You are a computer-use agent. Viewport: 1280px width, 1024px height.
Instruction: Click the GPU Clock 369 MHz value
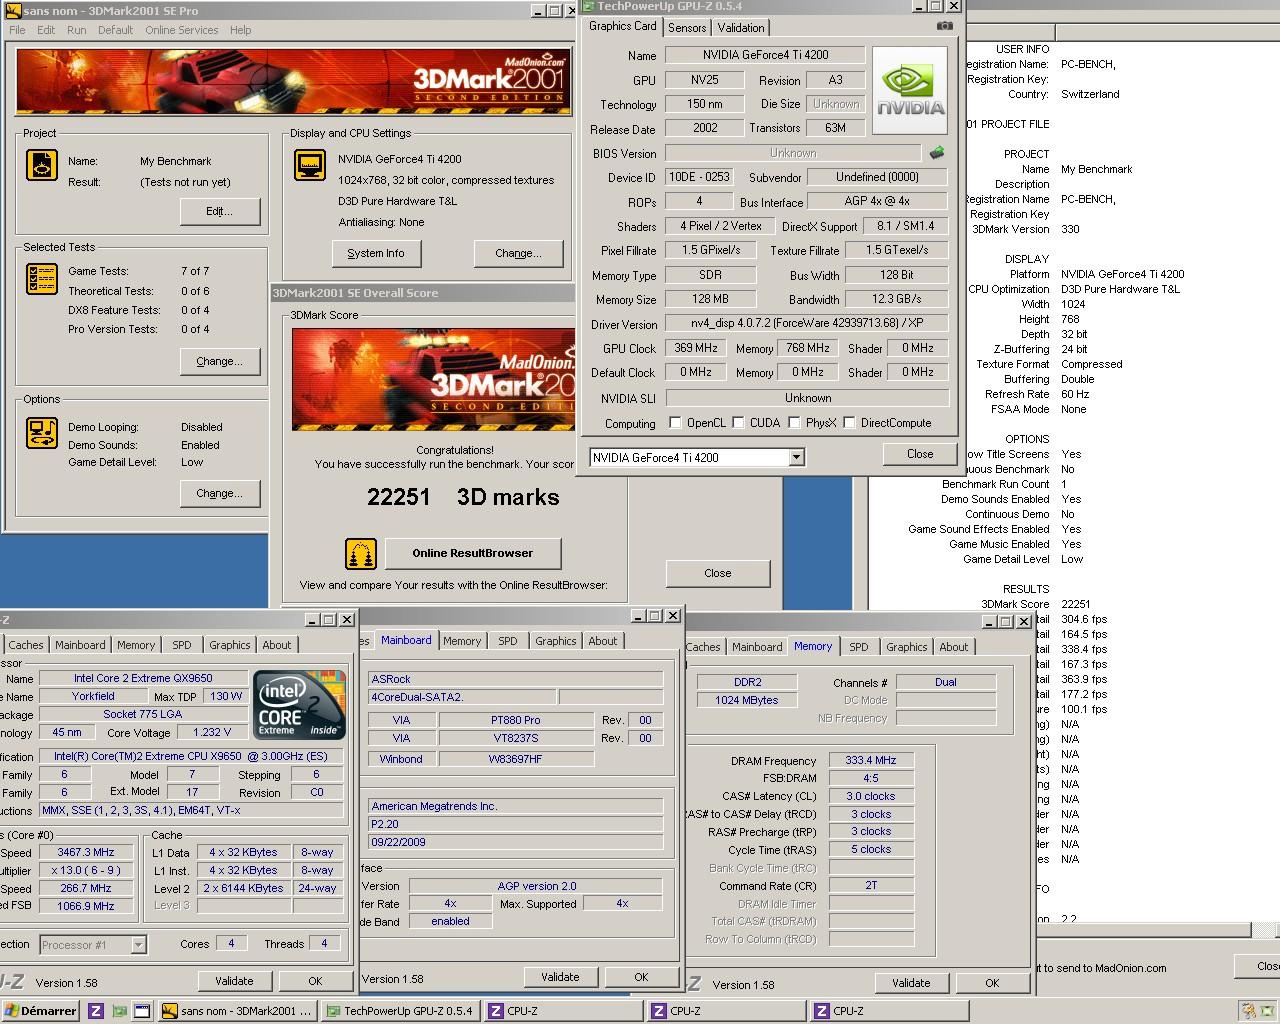pyautogui.click(x=696, y=348)
